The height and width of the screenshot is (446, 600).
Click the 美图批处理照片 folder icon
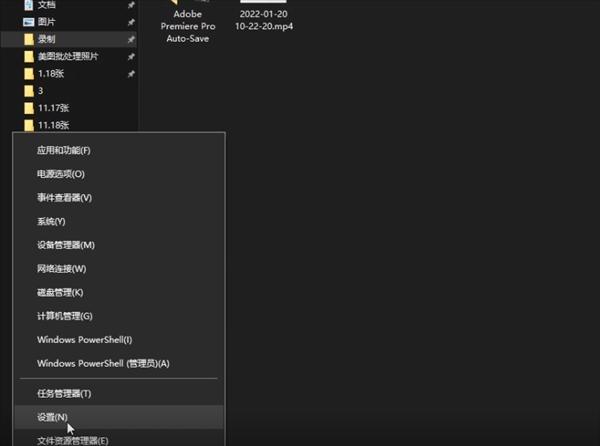pos(29,57)
